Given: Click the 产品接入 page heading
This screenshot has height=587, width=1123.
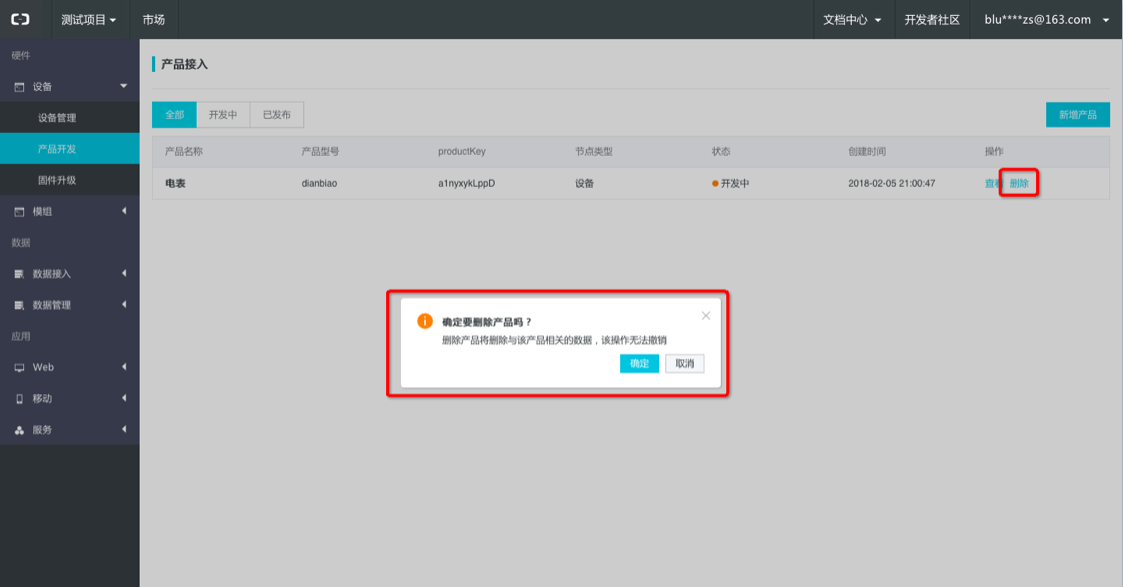Looking at the screenshot, I should (x=184, y=64).
